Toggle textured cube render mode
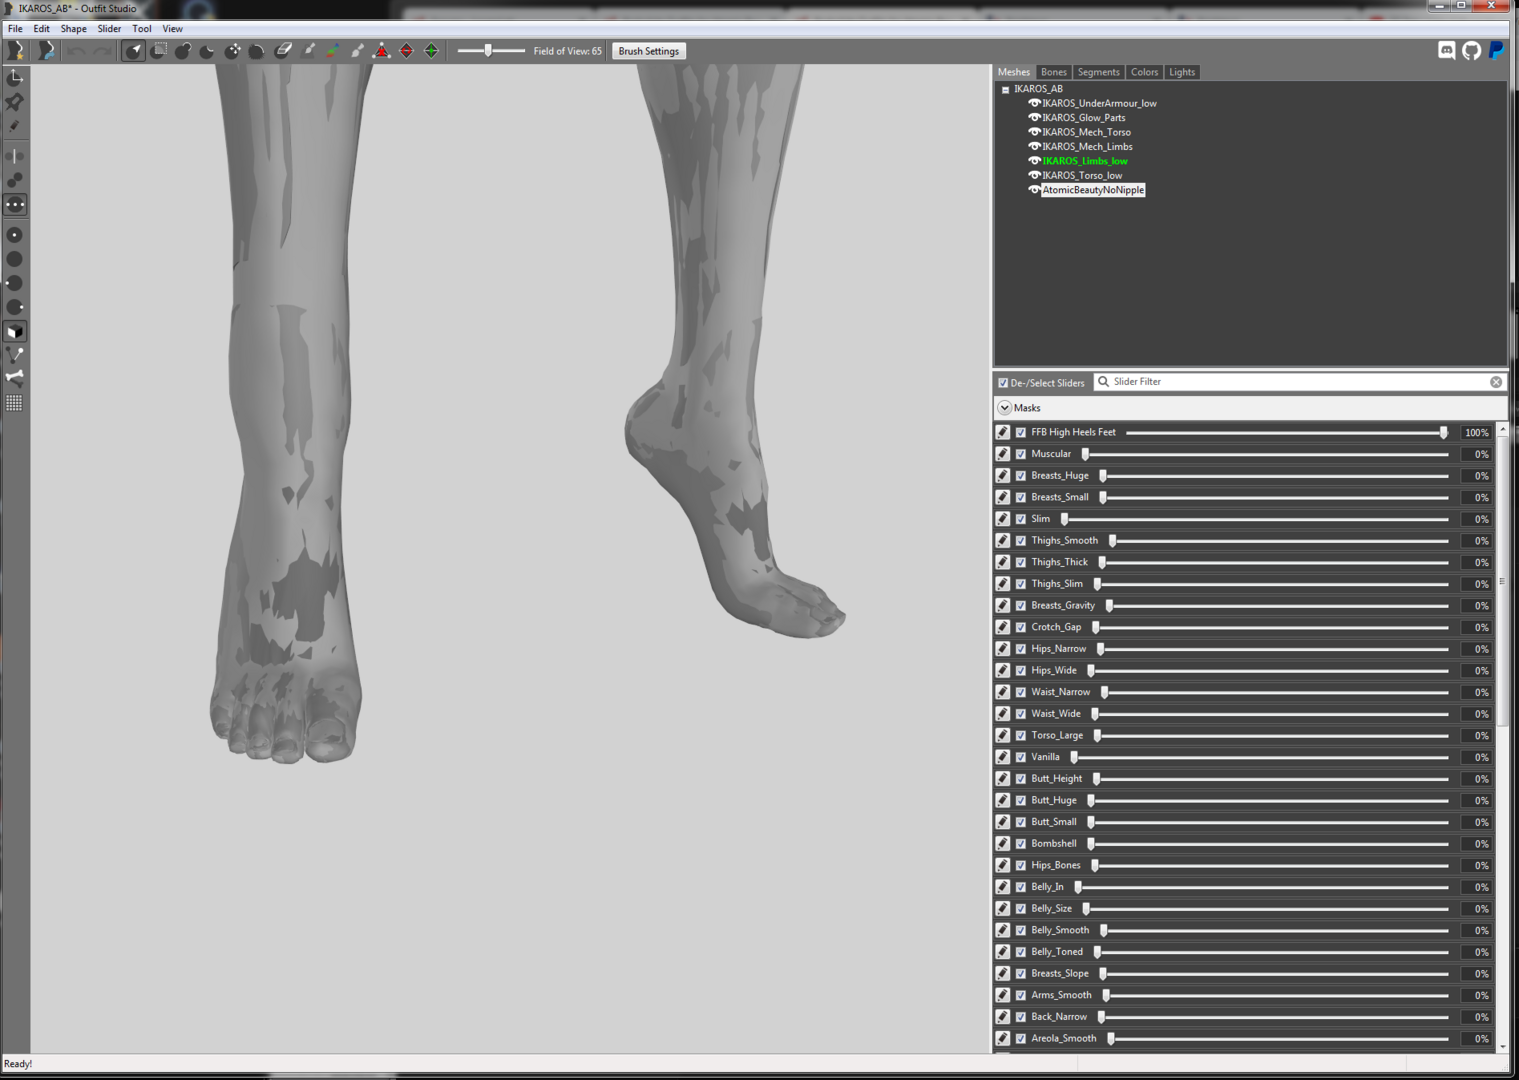The image size is (1519, 1080). tap(15, 332)
